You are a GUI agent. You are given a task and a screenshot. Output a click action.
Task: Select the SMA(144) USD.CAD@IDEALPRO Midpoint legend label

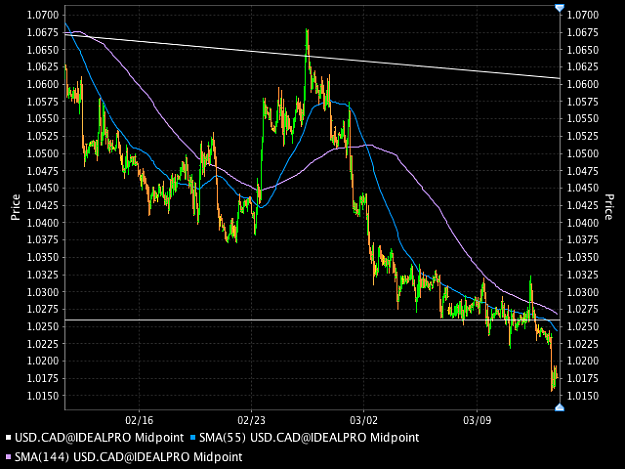pyautogui.click(x=128, y=457)
